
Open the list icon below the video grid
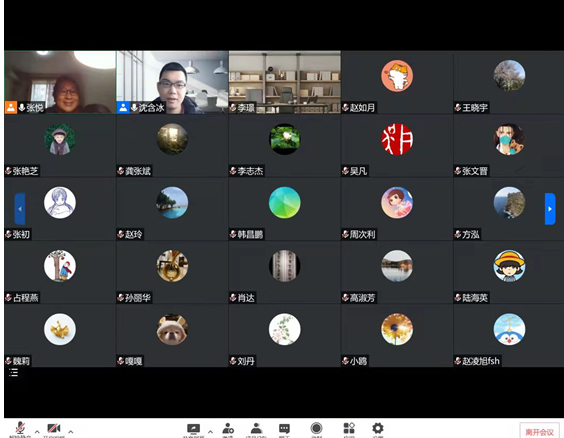pyautogui.click(x=13, y=373)
